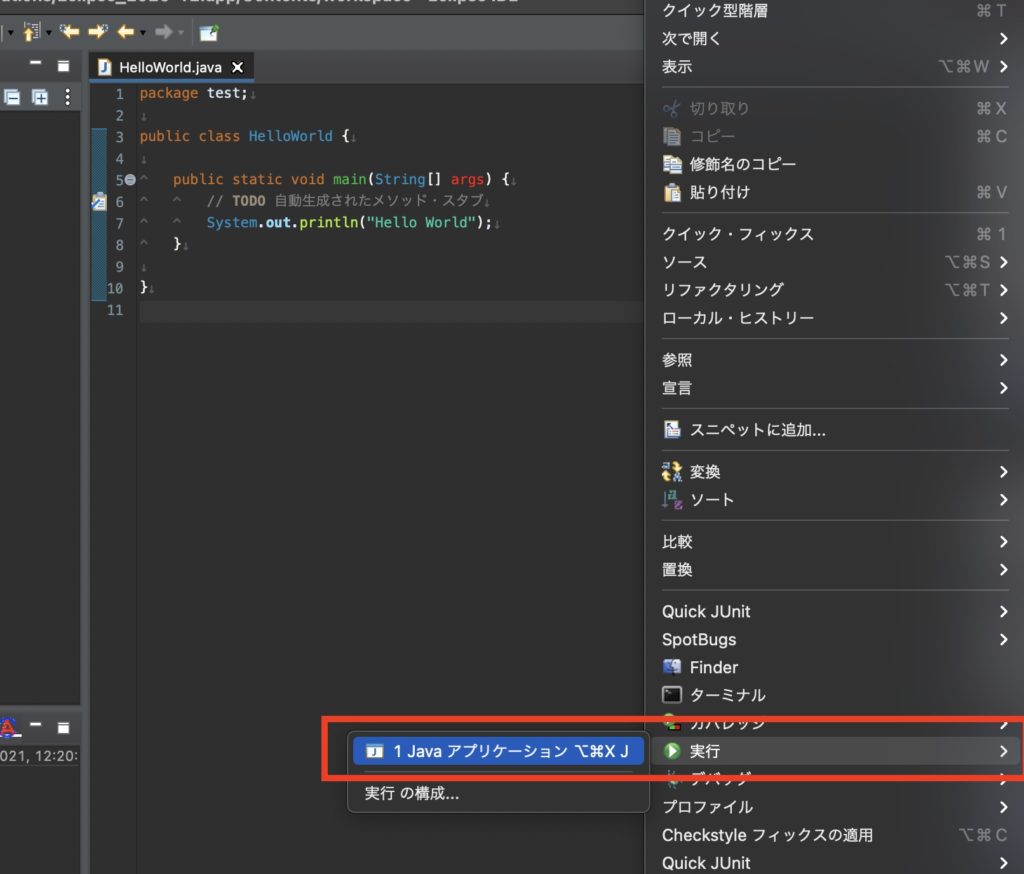This screenshot has width=1024, height=874.
Task: Expand the ソート submenu
Action: [x=834, y=500]
